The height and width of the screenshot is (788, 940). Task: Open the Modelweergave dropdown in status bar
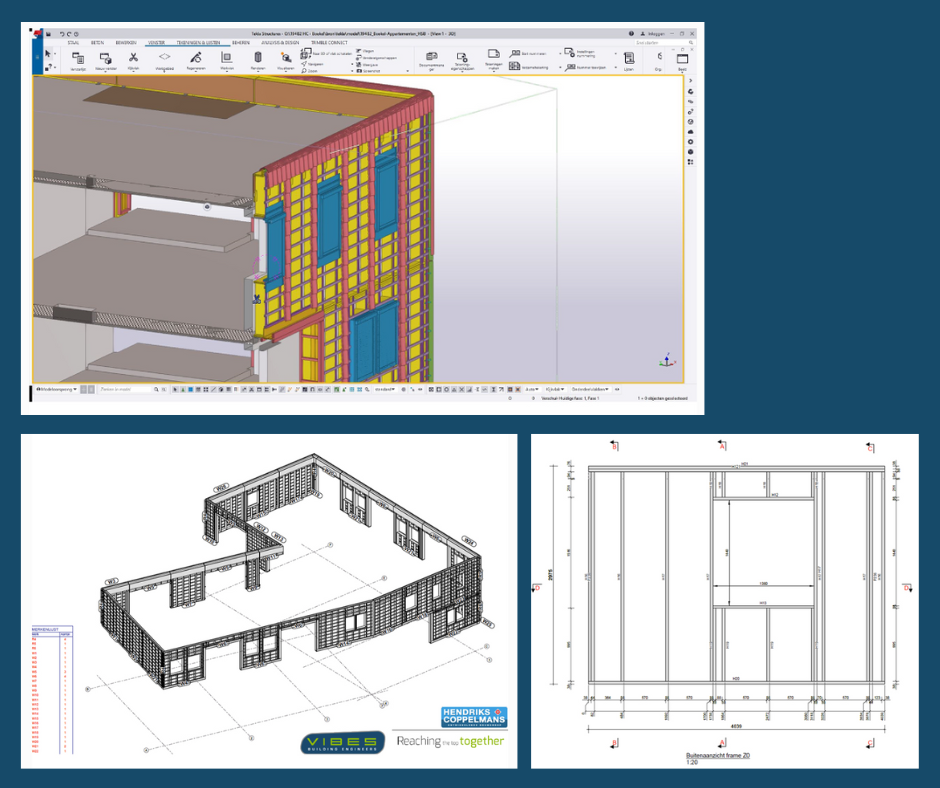[57, 389]
